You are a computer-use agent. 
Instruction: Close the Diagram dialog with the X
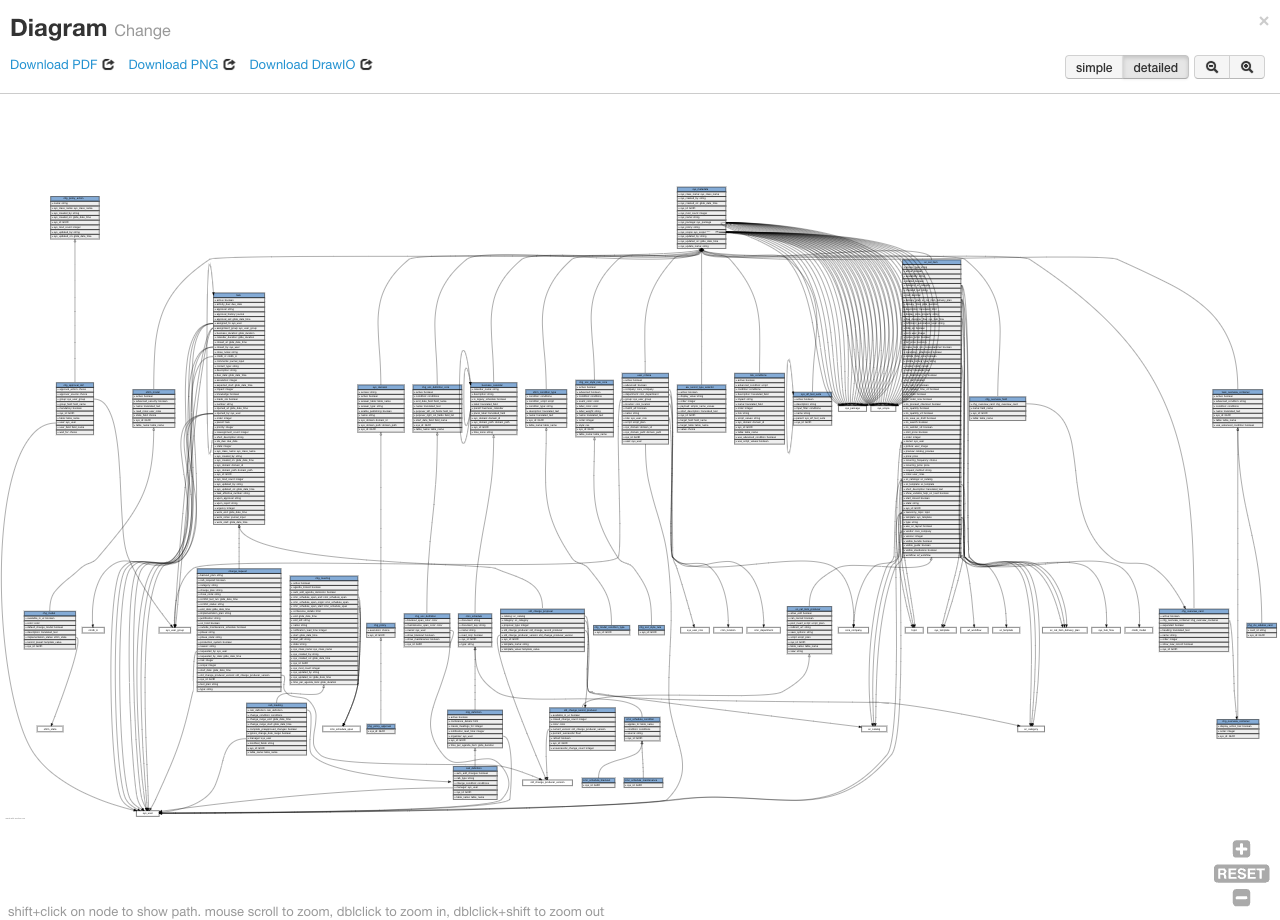(x=1264, y=21)
